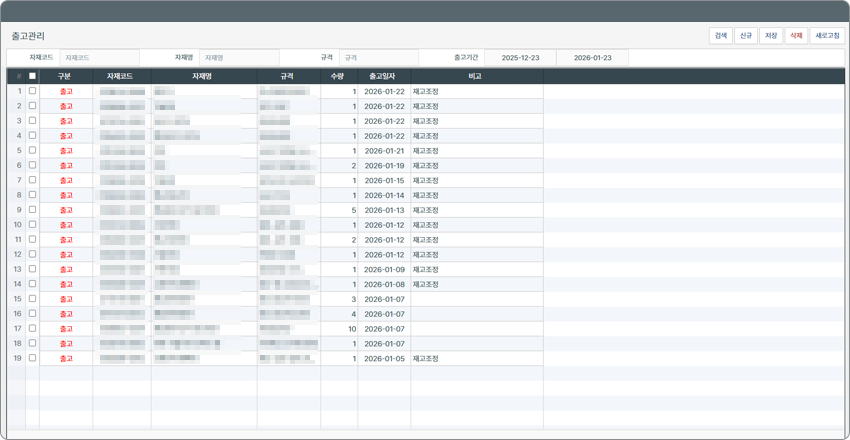This screenshot has height=440, width=850.
Task: Open the start date 2025-12-23 picker
Action: (520, 58)
